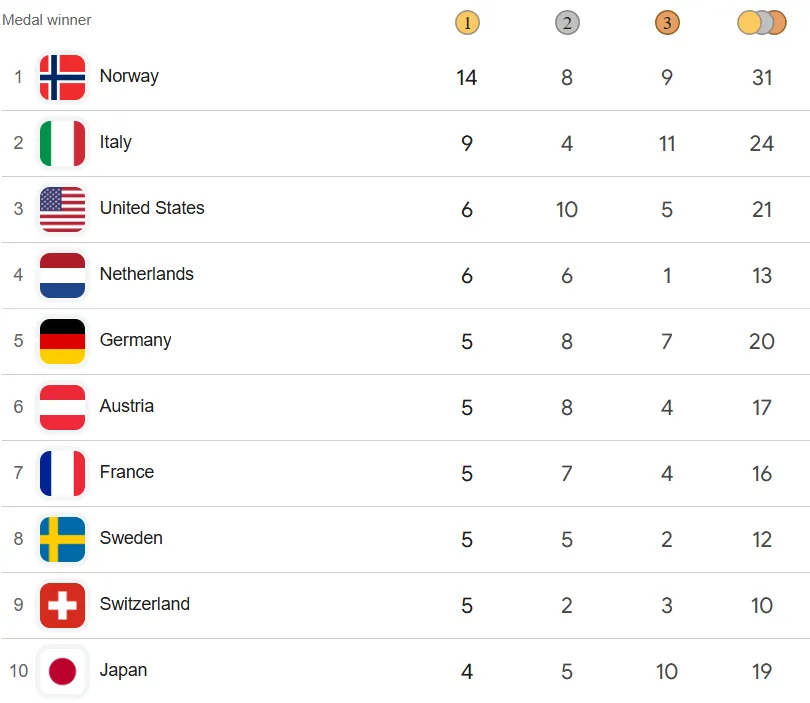The width and height of the screenshot is (810, 703).
Task: Click the total medals column header
Action: click(762, 22)
